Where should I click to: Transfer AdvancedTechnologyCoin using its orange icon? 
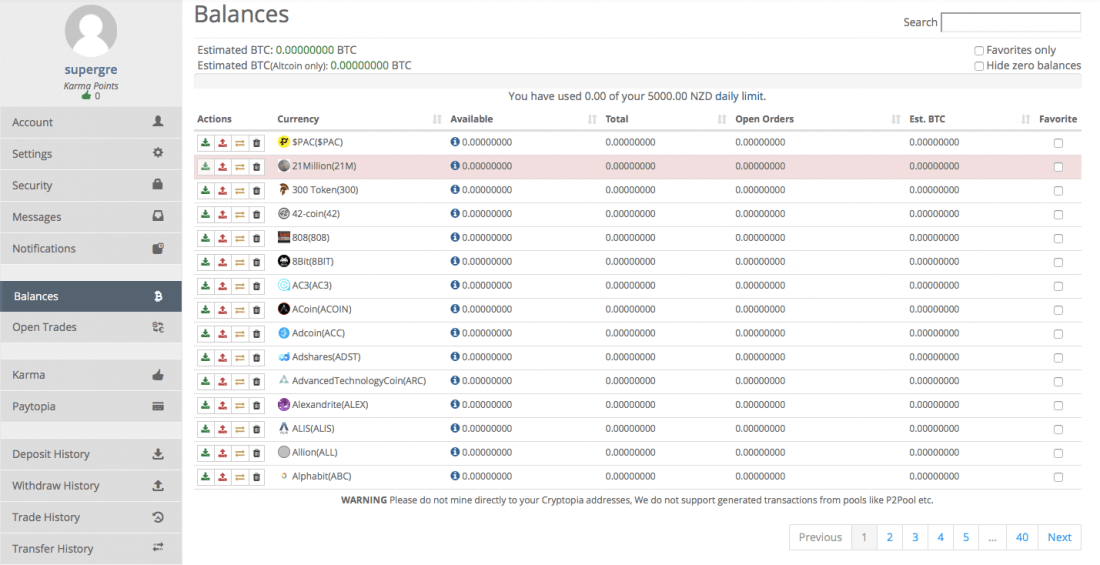tap(239, 381)
